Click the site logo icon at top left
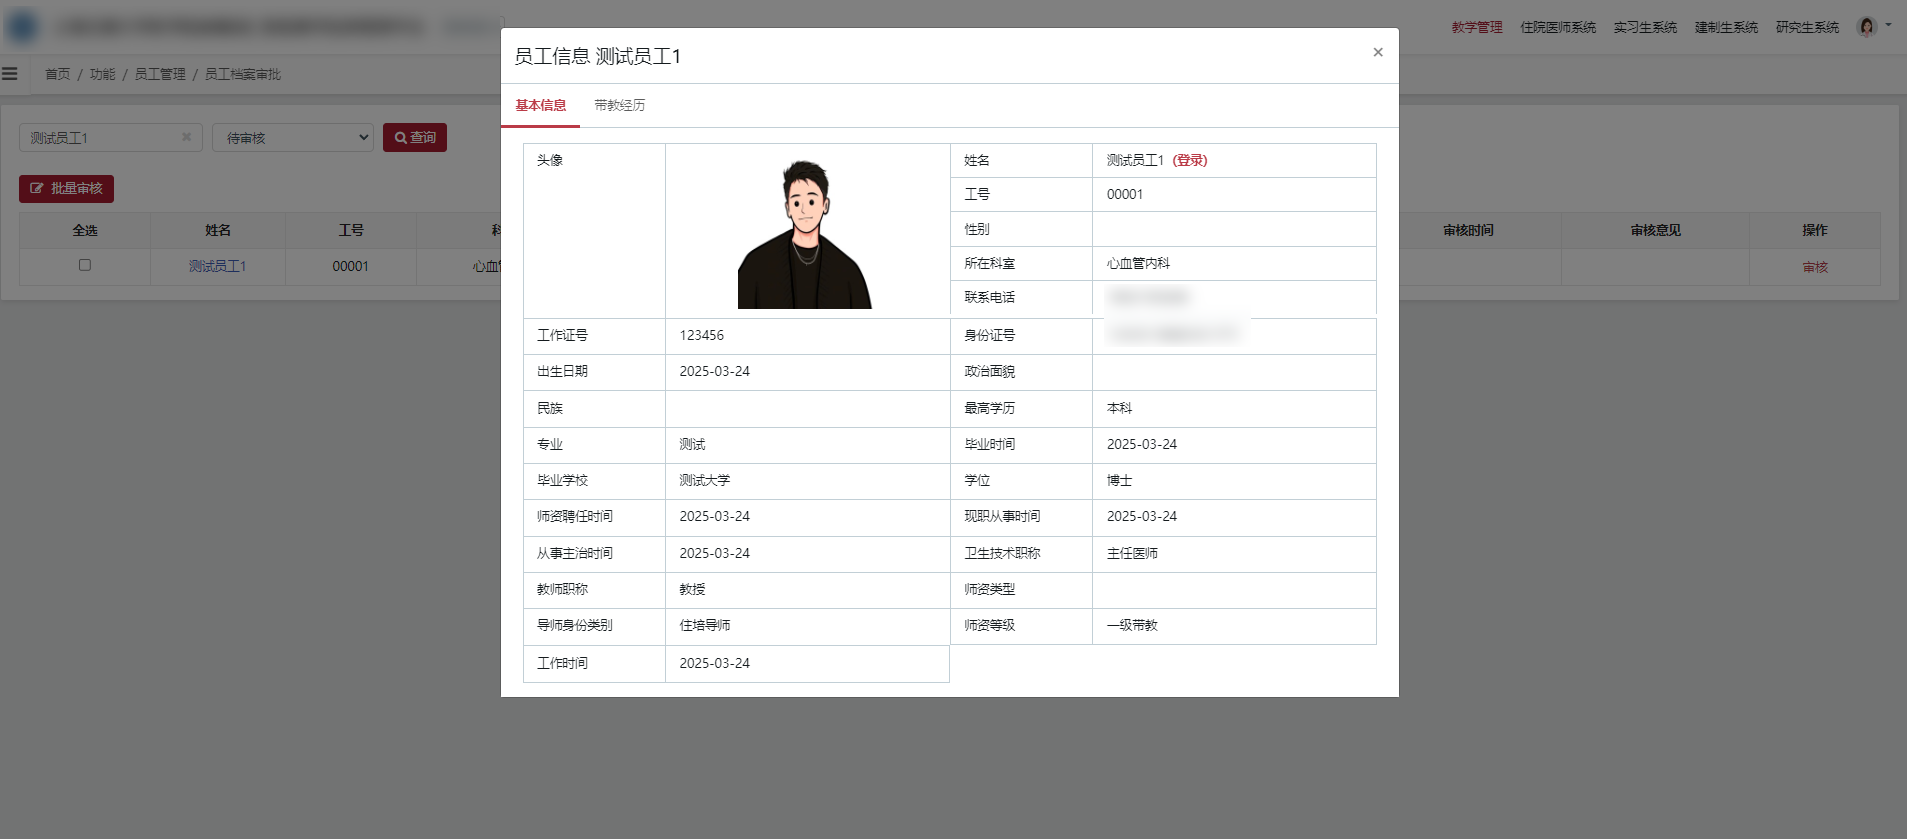 (x=22, y=27)
